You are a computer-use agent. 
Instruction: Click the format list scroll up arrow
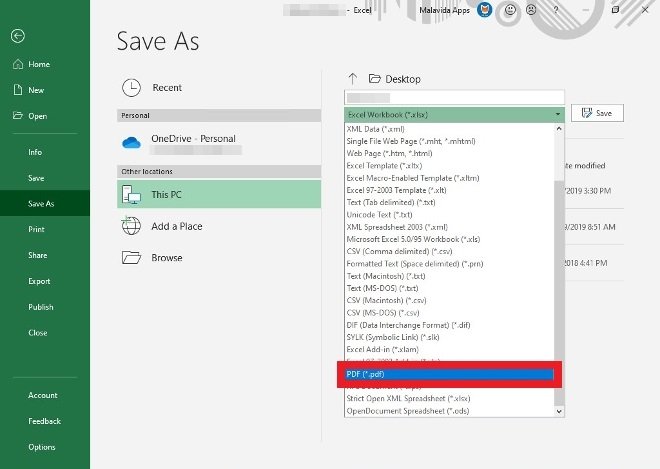(x=559, y=129)
